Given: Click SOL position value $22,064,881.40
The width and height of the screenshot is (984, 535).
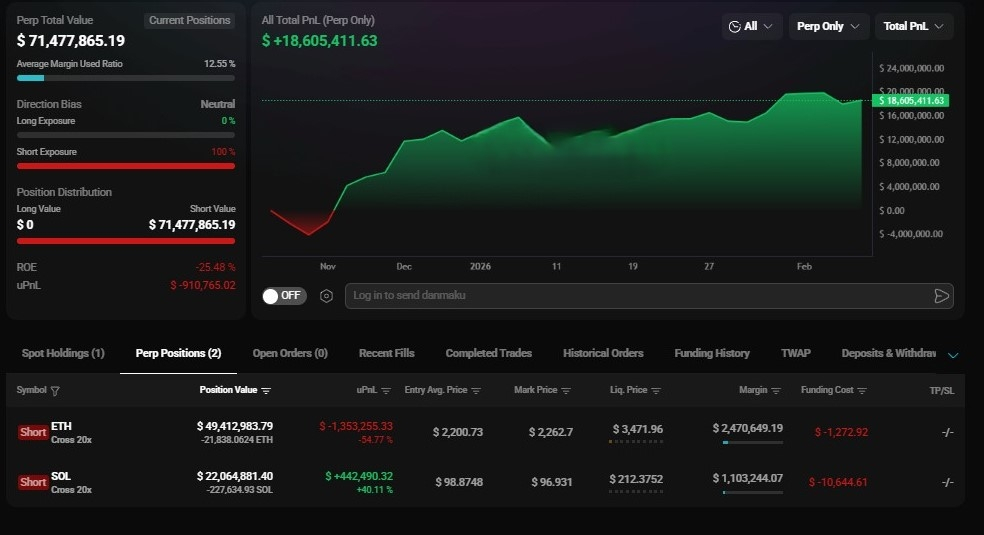Looking at the screenshot, I should tap(235, 477).
